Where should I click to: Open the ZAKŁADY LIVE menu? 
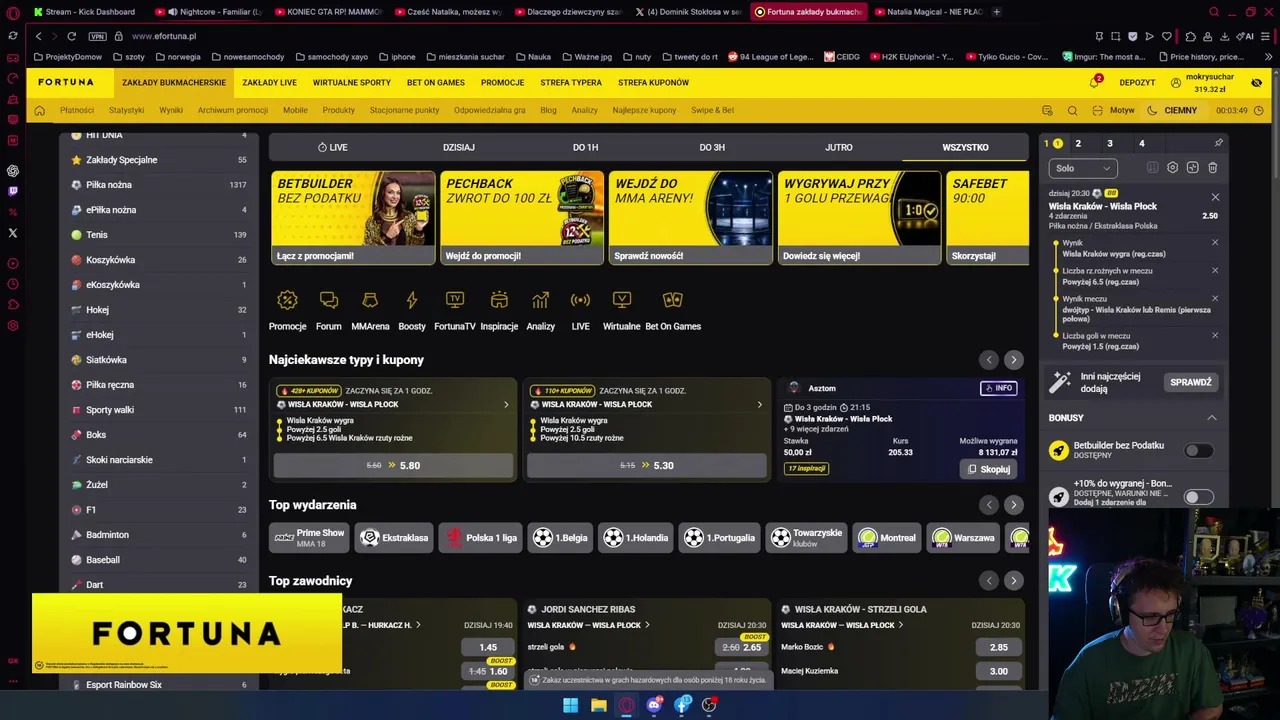[x=269, y=82]
